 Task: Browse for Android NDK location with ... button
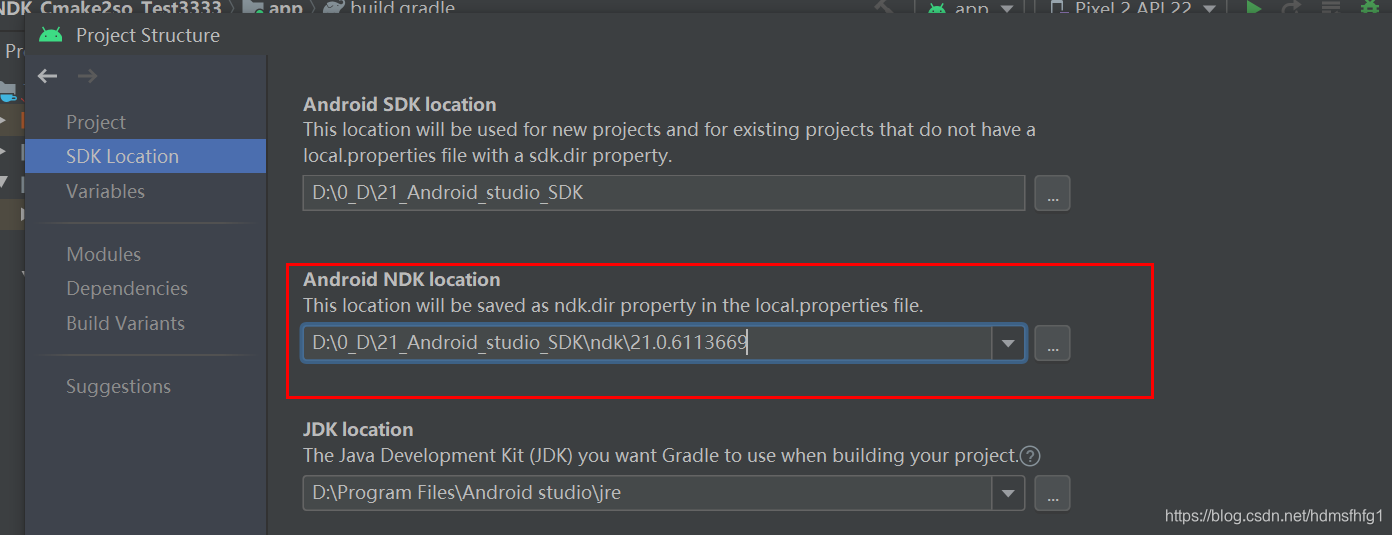tap(1052, 343)
